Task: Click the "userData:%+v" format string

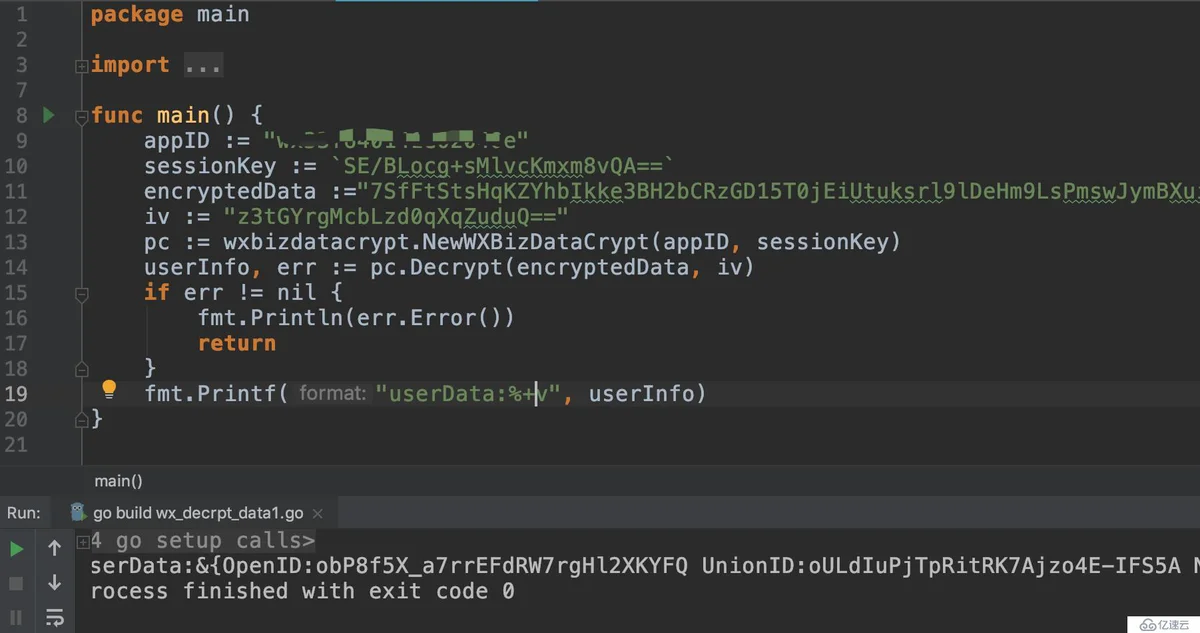Action: [468, 394]
